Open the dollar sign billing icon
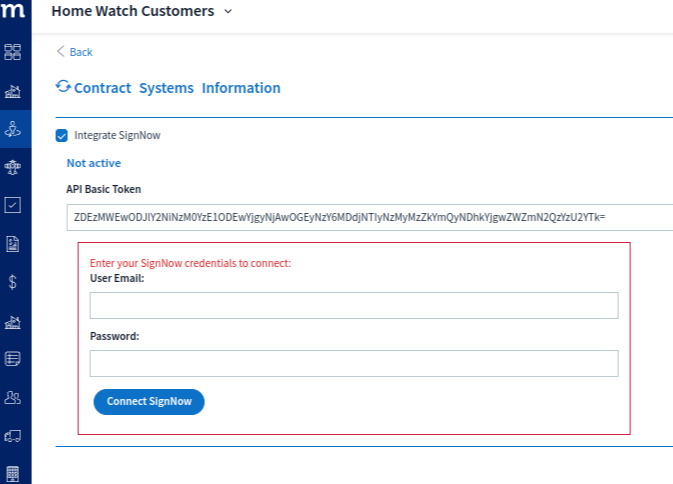This screenshot has width=673, height=484. (x=12, y=282)
